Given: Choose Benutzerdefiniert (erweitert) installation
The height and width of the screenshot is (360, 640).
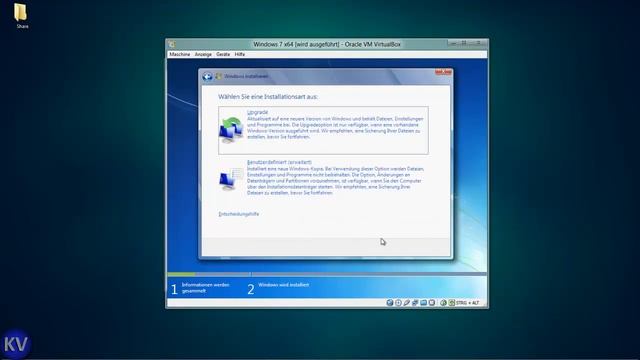Looking at the screenshot, I should click(x=322, y=178).
